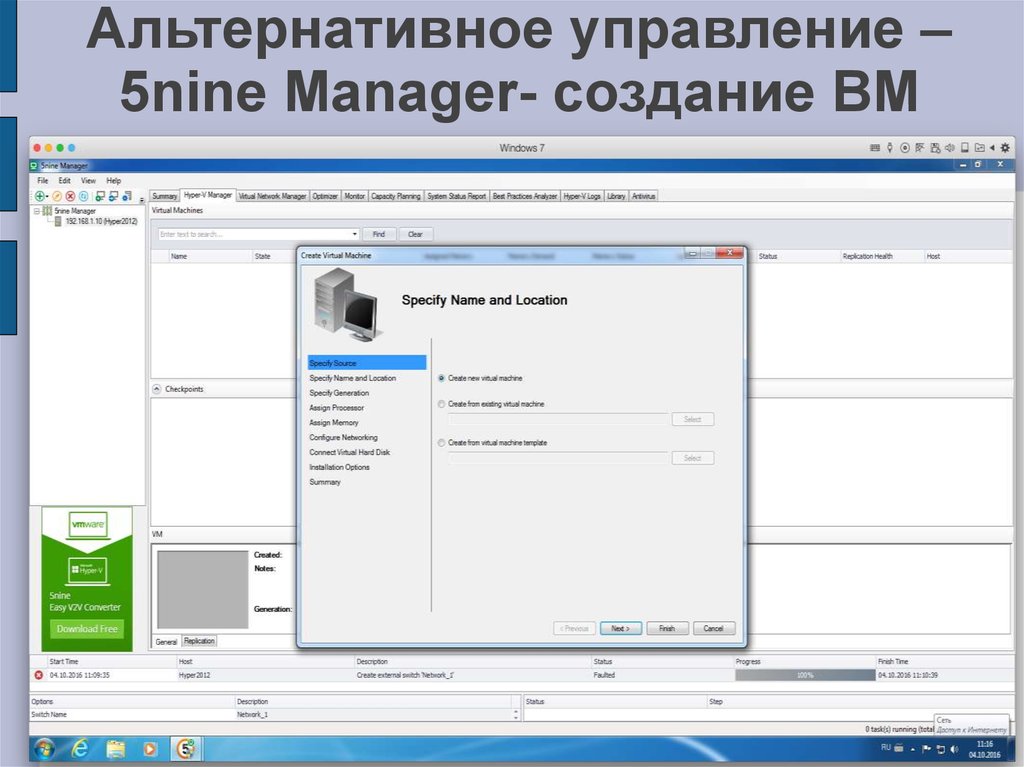Open the System Status Report tab
The image size is (1024, 767).
[456, 196]
